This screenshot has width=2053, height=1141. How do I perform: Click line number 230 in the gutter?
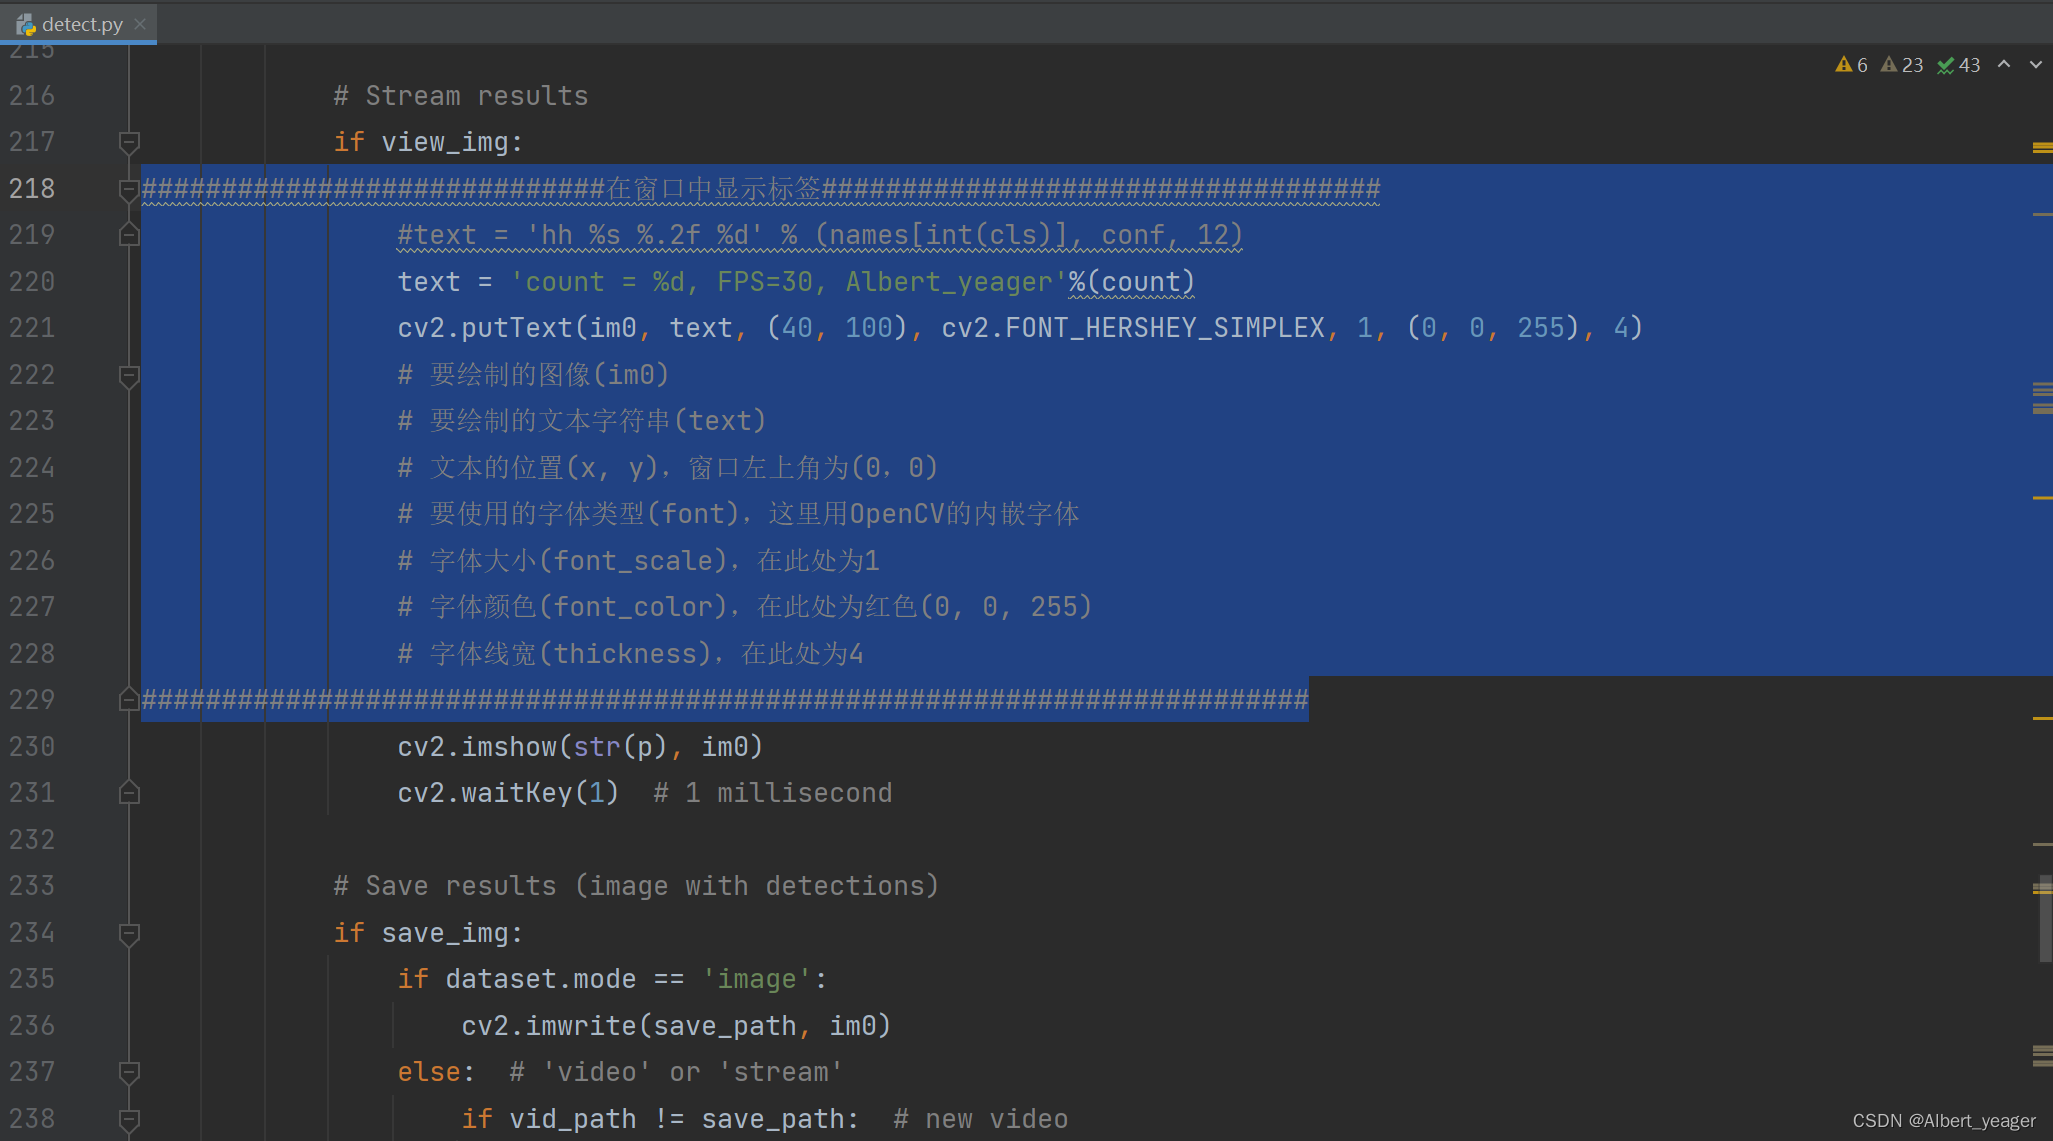tap(32, 747)
